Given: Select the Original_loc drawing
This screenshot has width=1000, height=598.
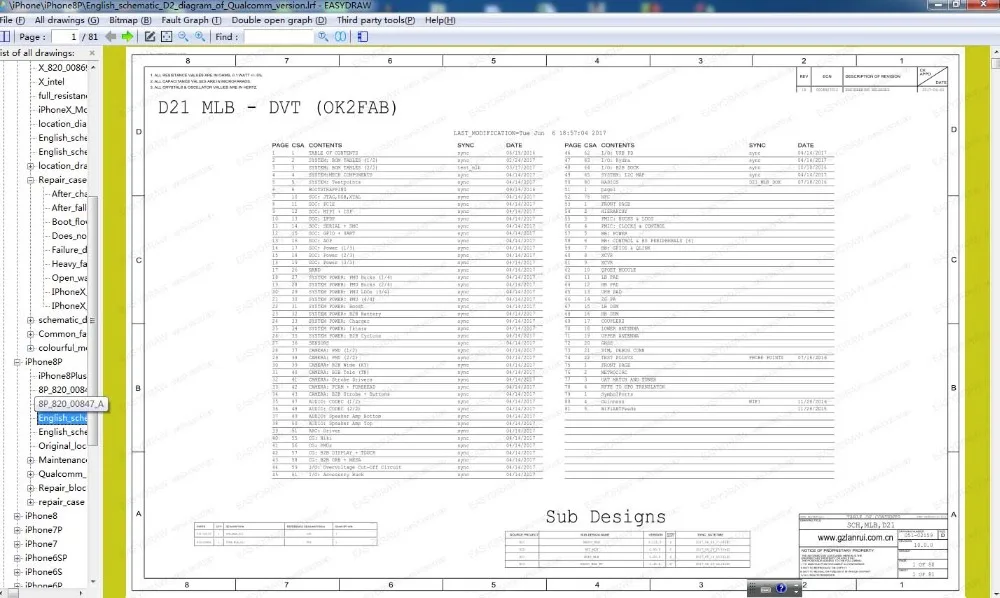Looking at the screenshot, I should coord(62,446).
